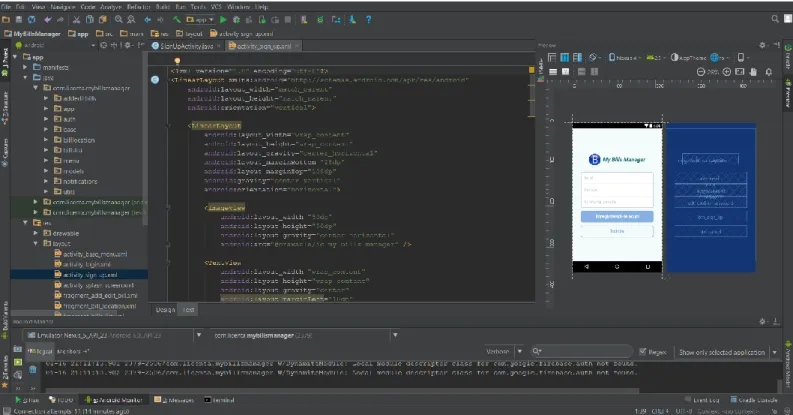Switch Preview to Design surface only mode
This screenshot has width=793, height=415.
[552, 58]
